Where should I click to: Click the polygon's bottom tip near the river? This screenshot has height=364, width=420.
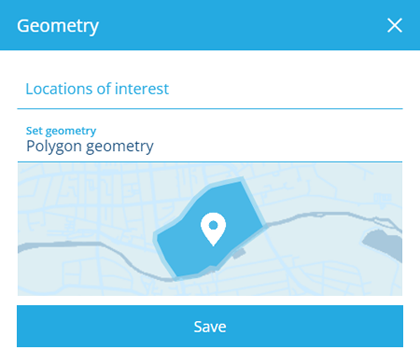click(x=177, y=277)
